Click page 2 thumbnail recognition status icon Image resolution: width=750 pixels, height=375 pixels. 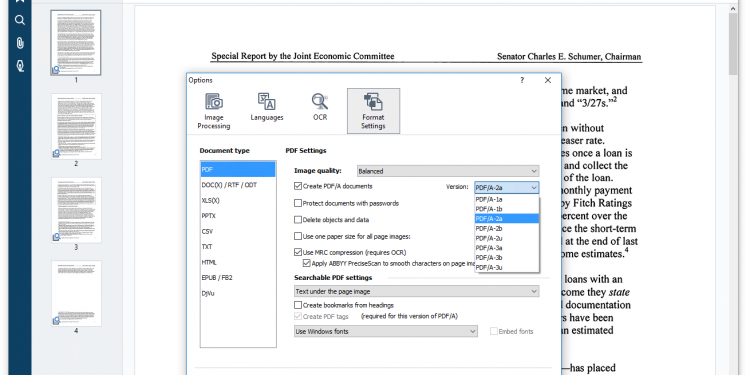[56, 154]
